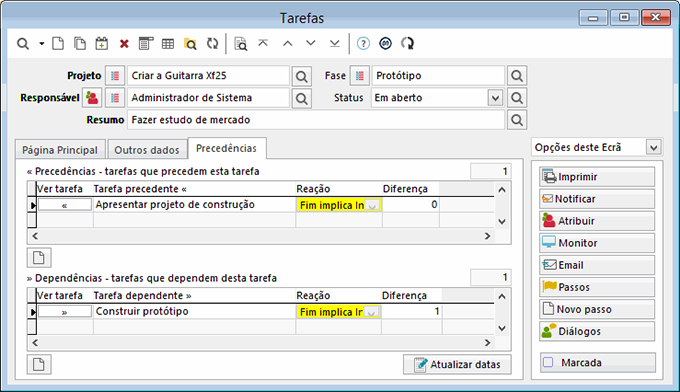This screenshot has width=680, height=392.
Task: Click the Monitor button
Action: [x=597, y=243]
